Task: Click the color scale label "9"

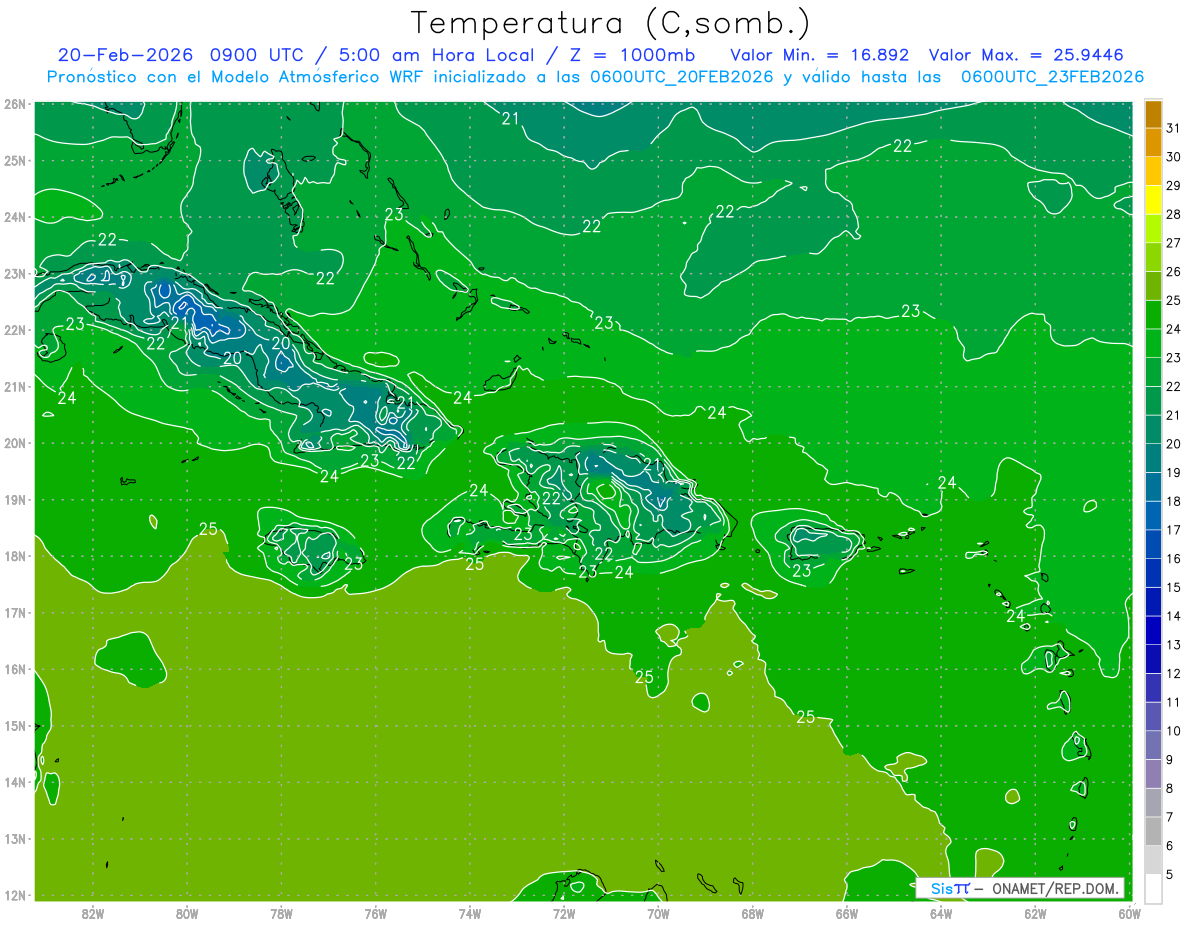Action: point(1169,760)
